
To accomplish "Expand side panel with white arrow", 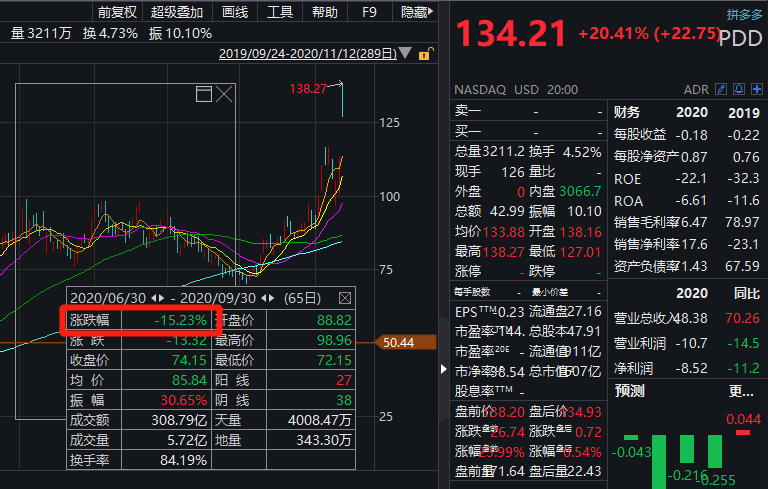I will click(x=444, y=369).
